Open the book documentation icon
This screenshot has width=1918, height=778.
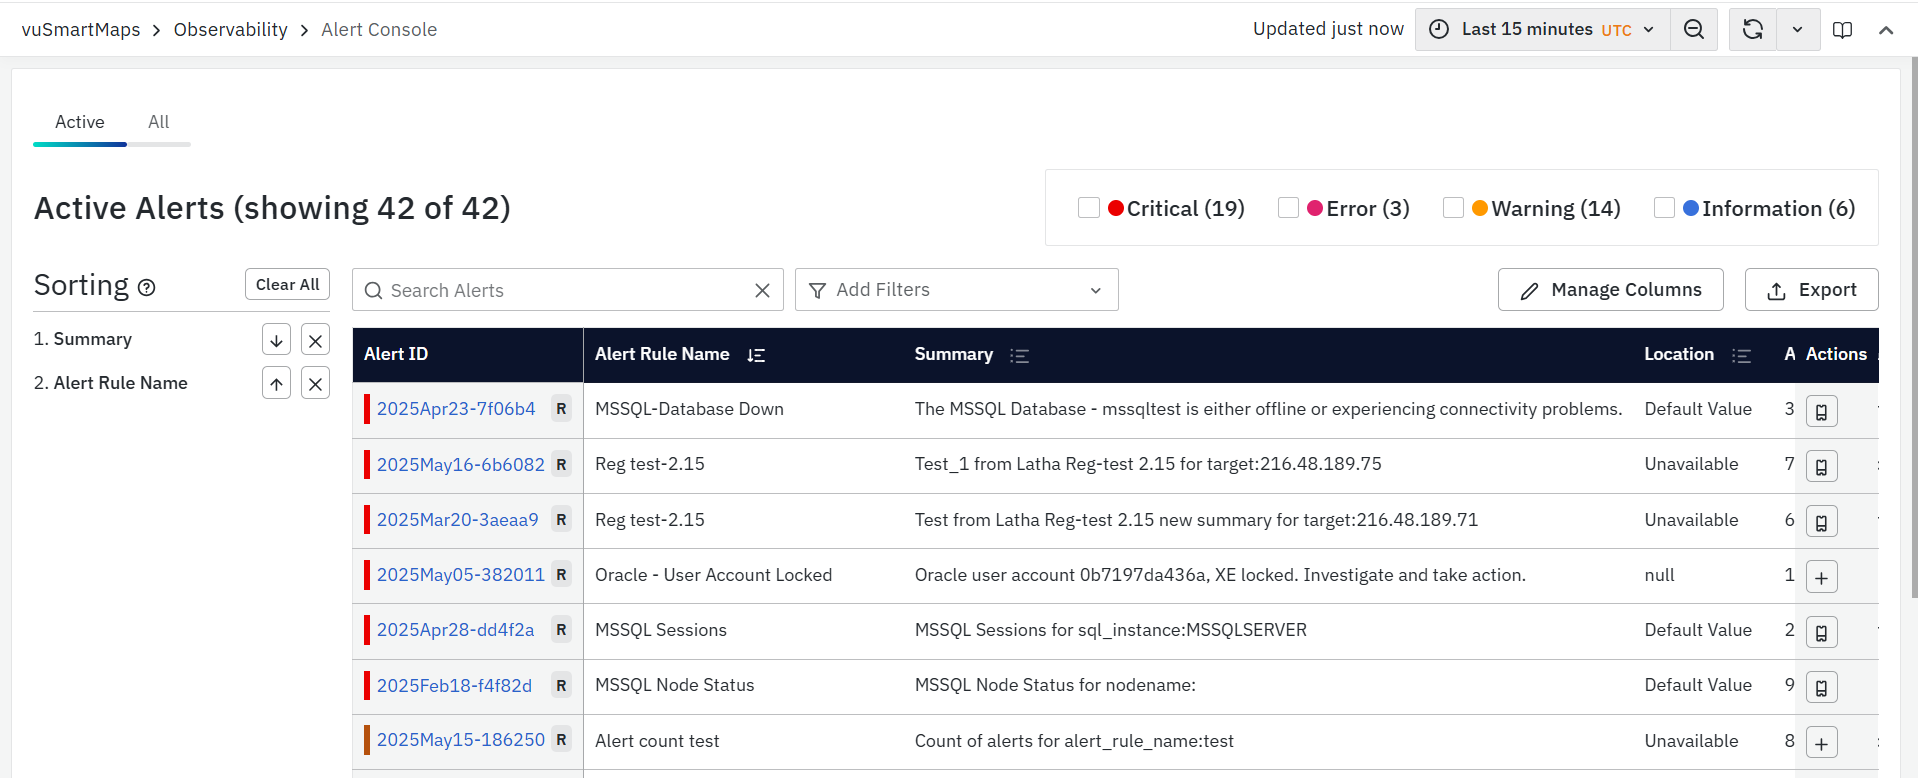coord(1842,30)
